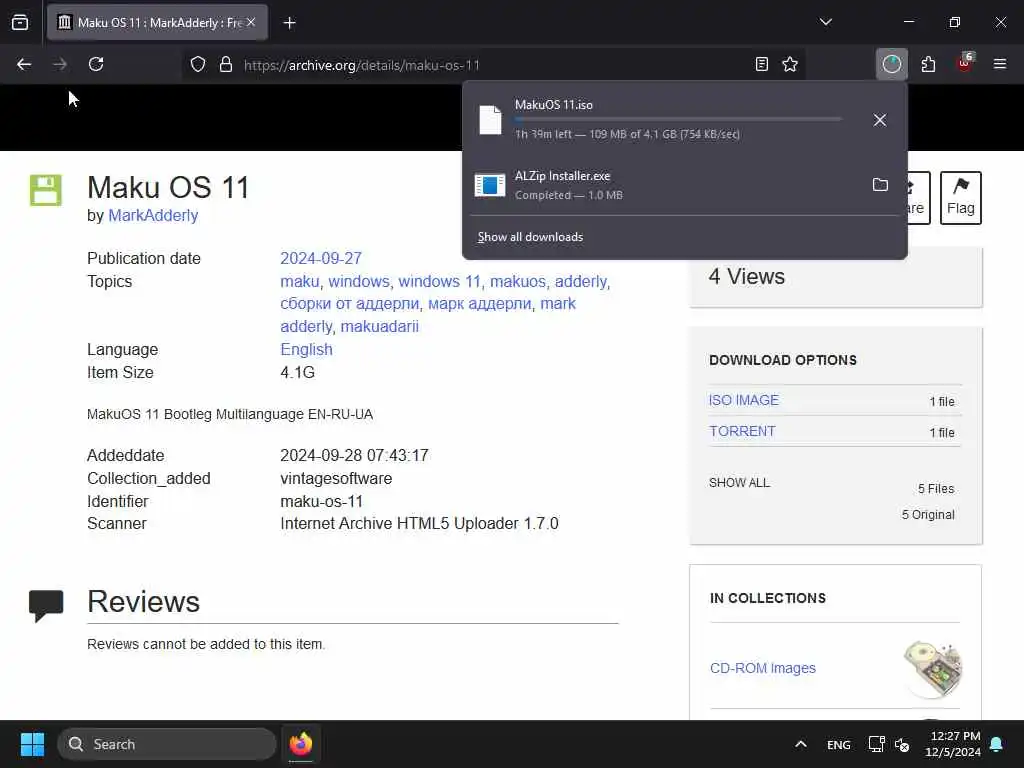The width and height of the screenshot is (1024, 768).
Task: Open the CD-ROM Images collection link
Action: coord(763,668)
